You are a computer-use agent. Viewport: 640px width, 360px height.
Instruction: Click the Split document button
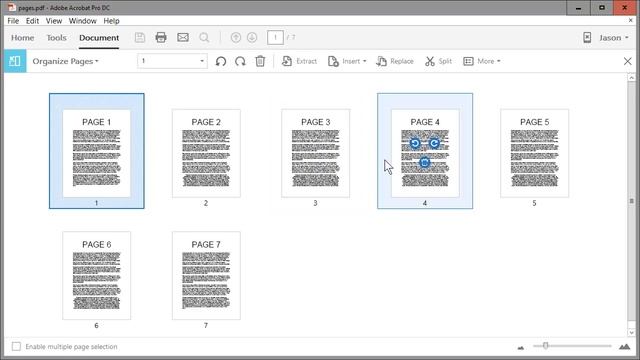[x=438, y=61]
